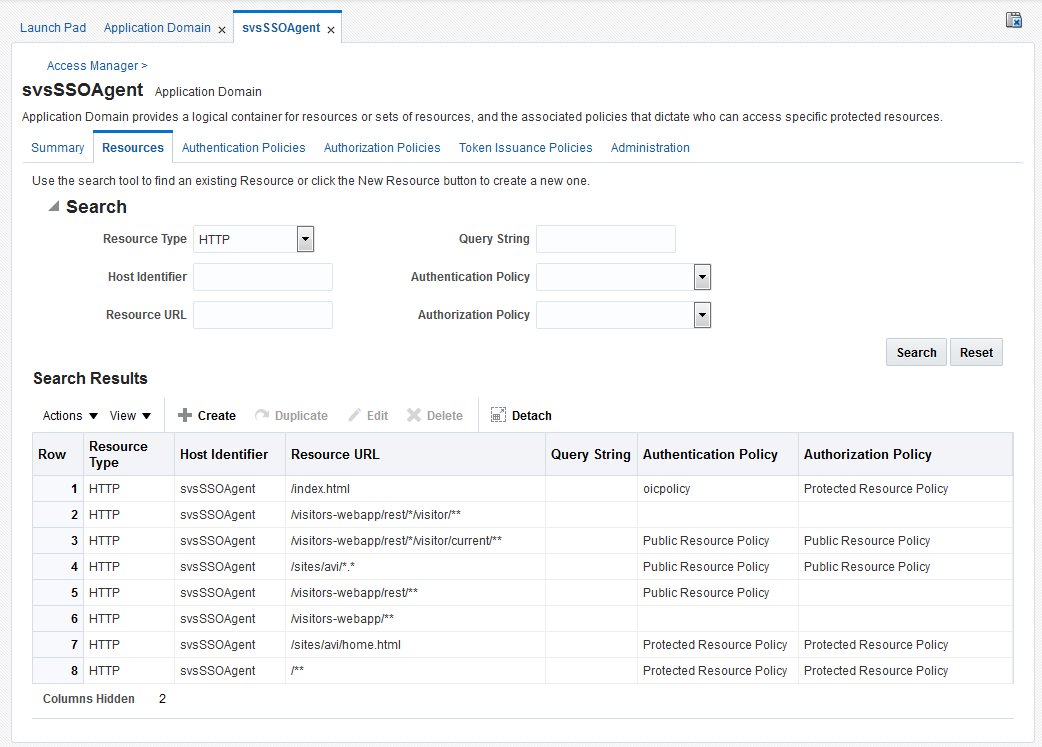Click the Detach table icon
This screenshot has height=747, width=1042.
[x=498, y=415]
